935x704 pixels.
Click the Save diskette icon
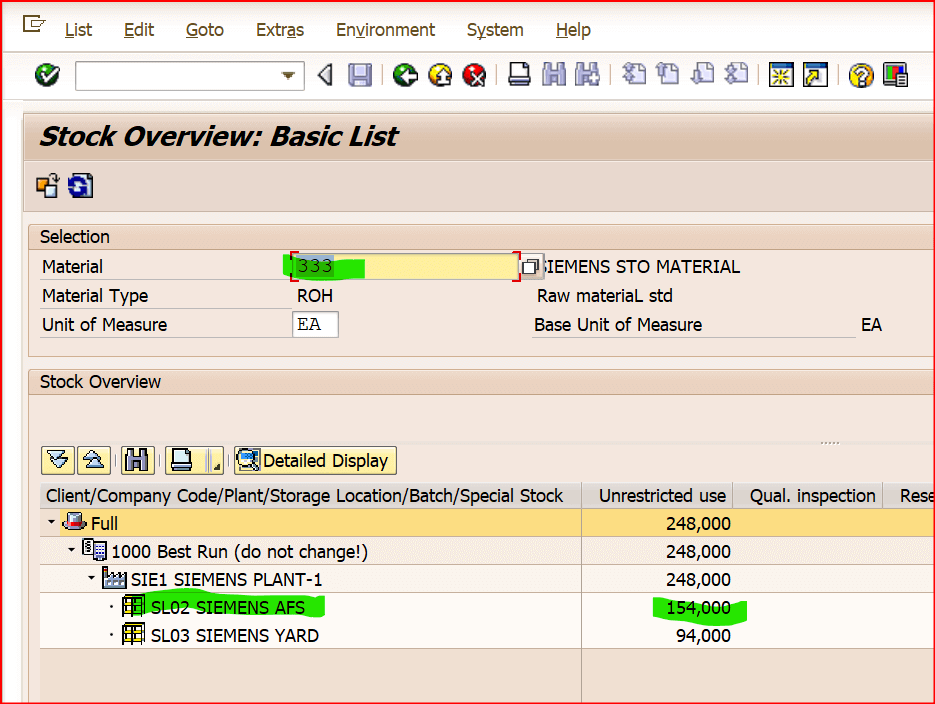[360, 76]
